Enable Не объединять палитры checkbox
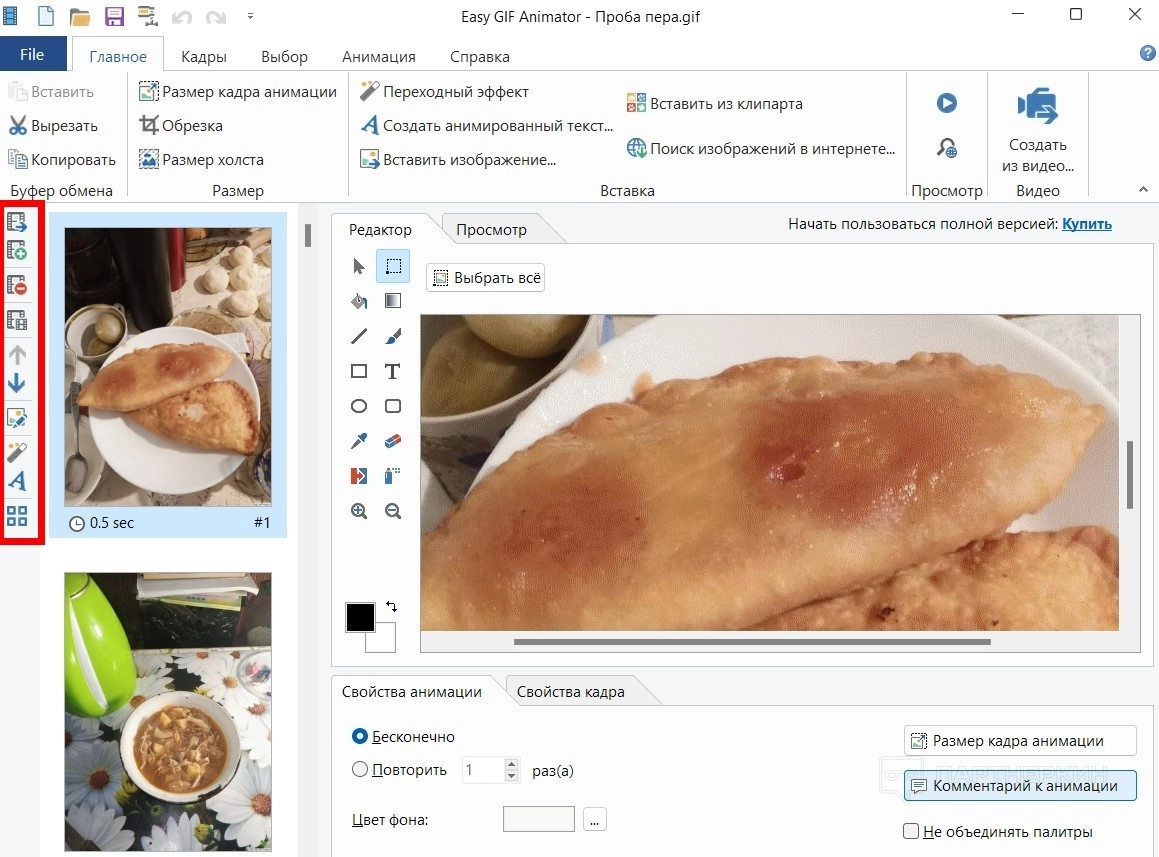 click(x=911, y=832)
